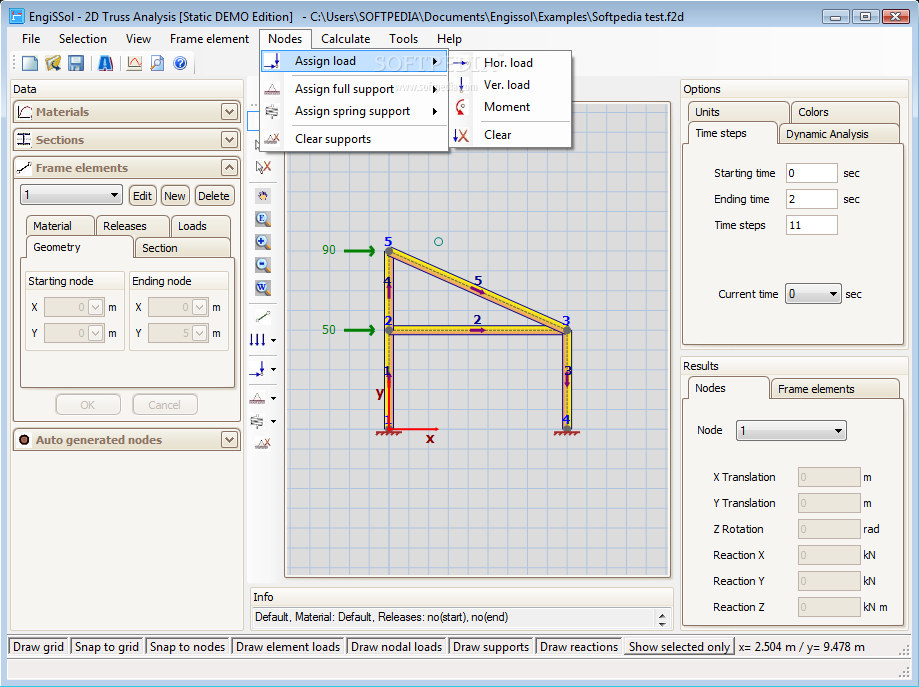
Task: Click the zoom window magnifier icon
Action: click(x=263, y=288)
